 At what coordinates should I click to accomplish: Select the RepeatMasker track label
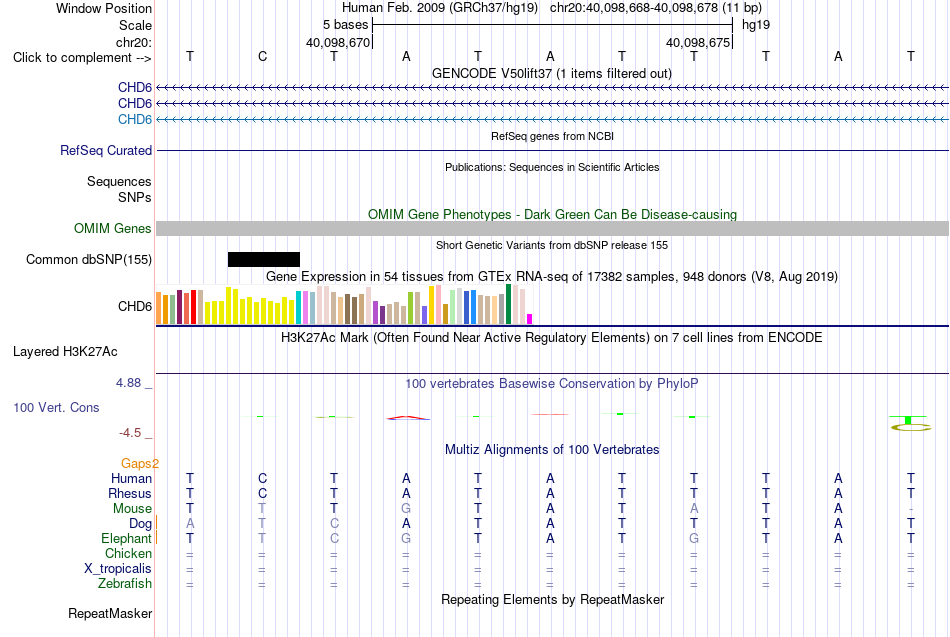(x=110, y=613)
